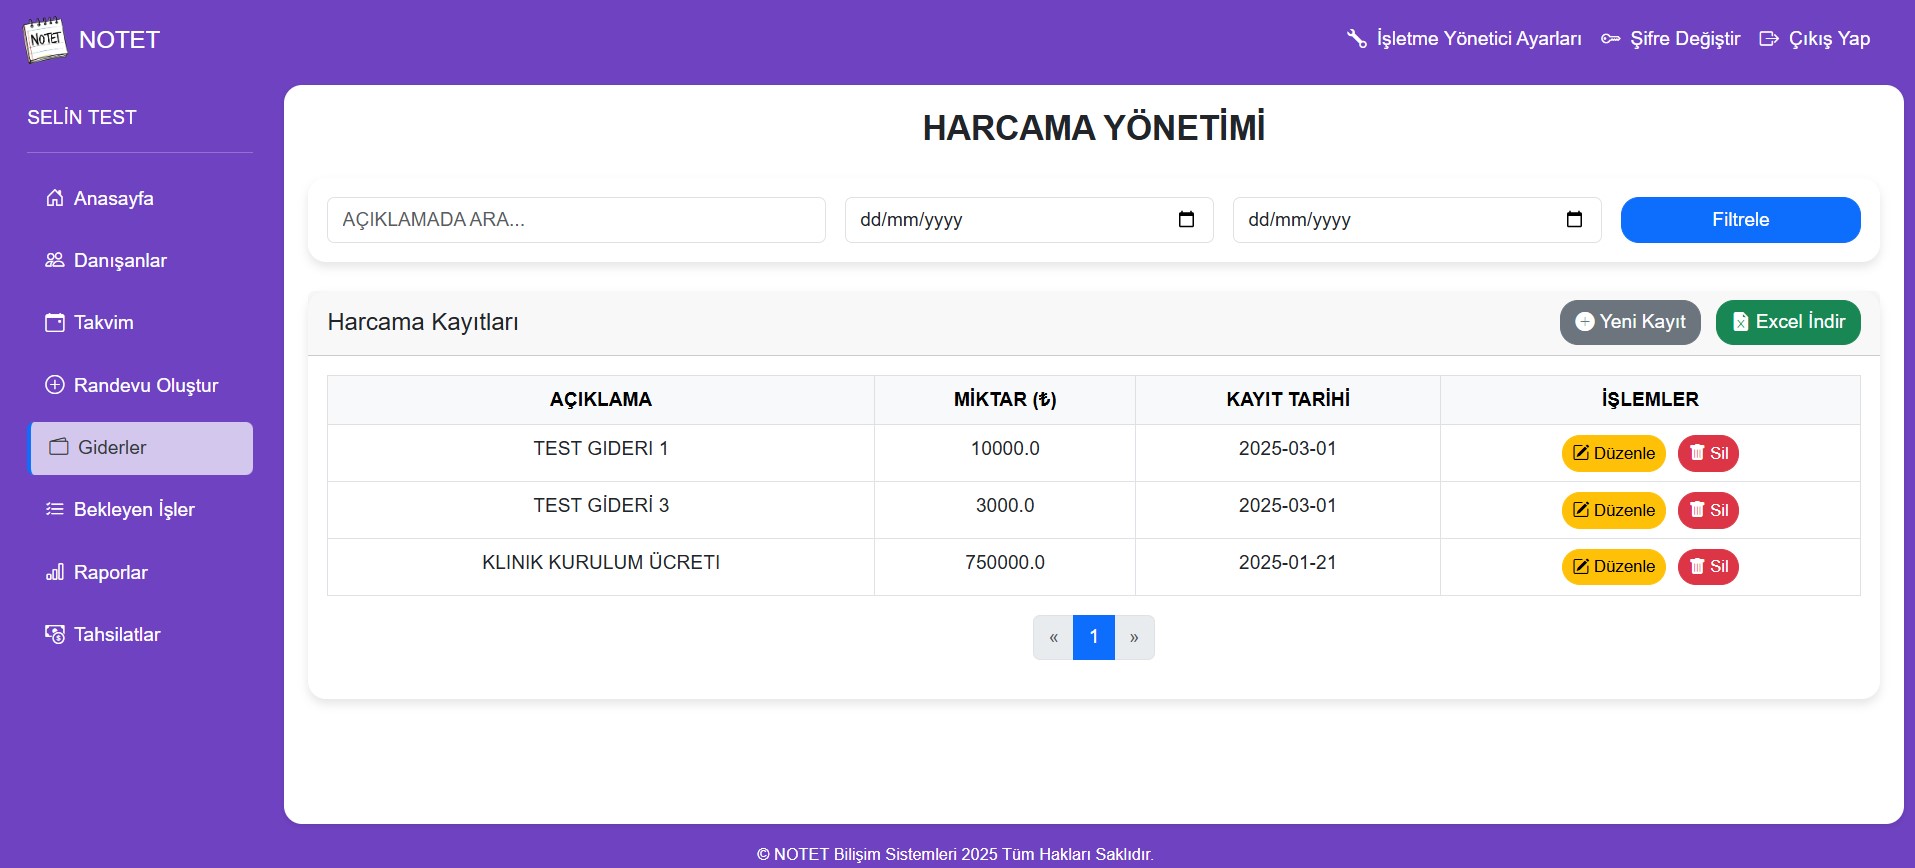Image resolution: width=1915 pixels, height=868 pixels.
Task: Click the list icon next to Bekleyen İşler
Action: [x=55, y=509]
